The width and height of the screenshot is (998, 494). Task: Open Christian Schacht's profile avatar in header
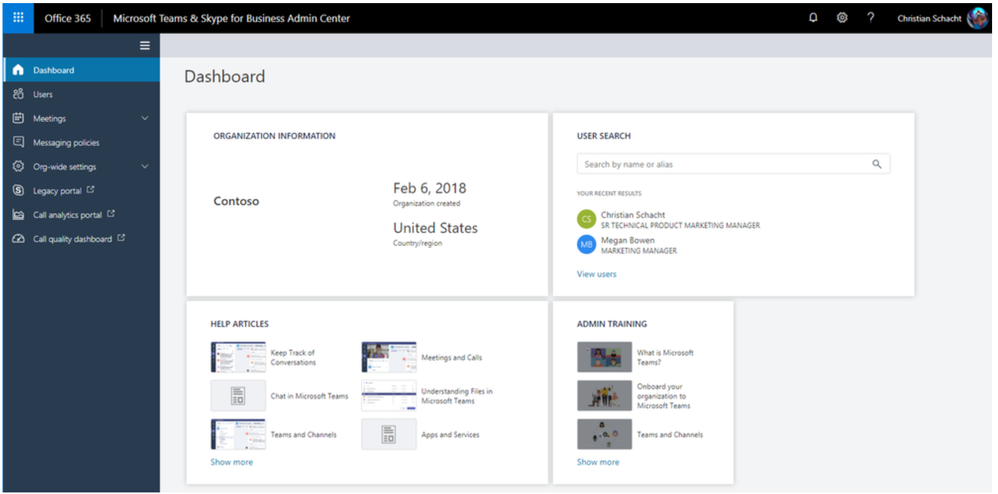click(977, 18)
